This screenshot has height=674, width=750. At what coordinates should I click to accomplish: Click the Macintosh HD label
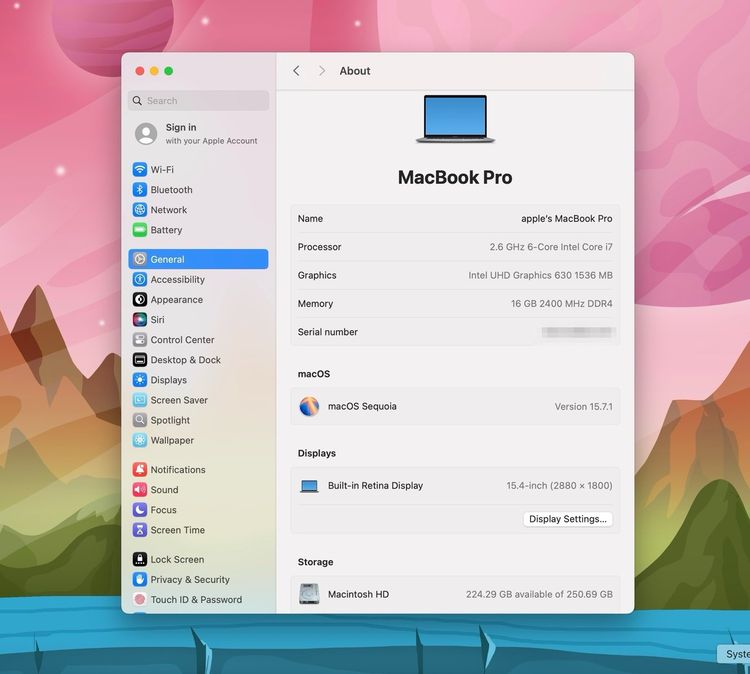click(x=358, y=594)
